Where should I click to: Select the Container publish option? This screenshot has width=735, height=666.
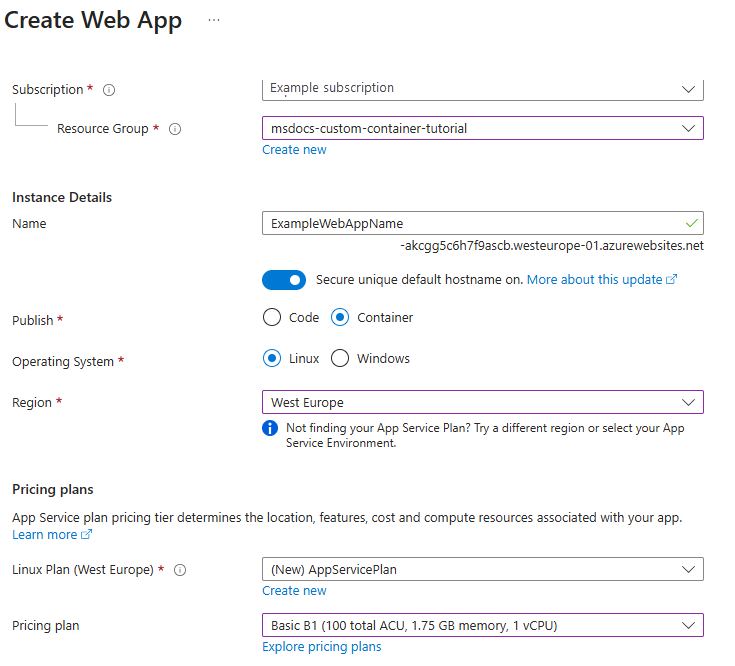340,318
